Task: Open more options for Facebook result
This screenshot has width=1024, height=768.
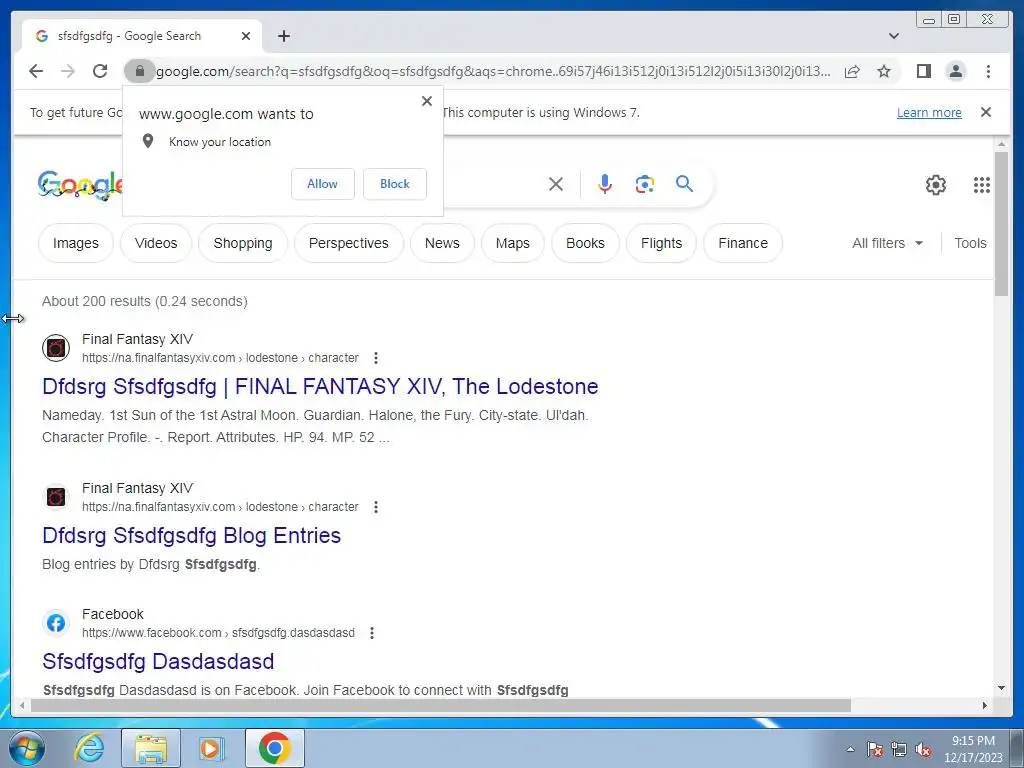Action: [x=372, y=633]
